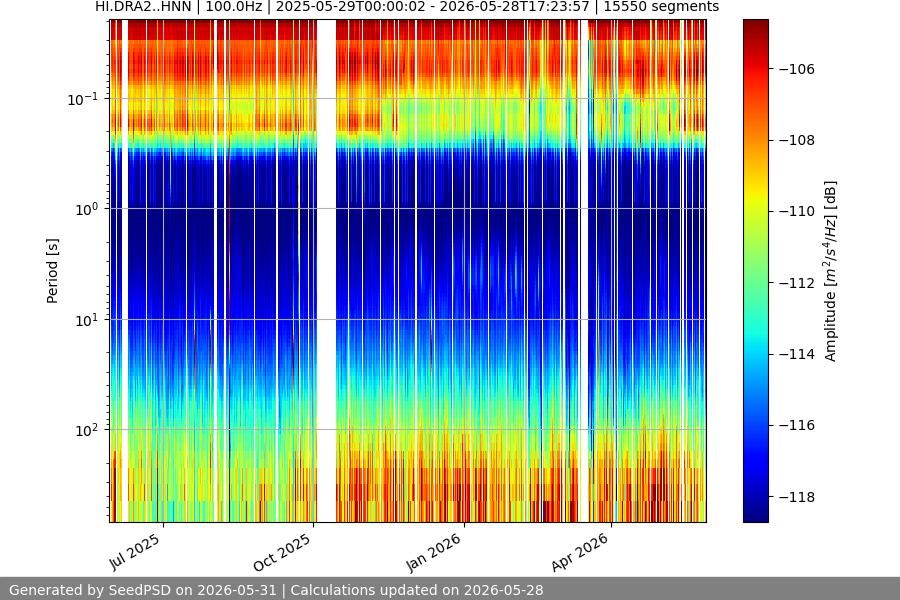Click the footer text 'Generated by SeedPSD'

tap(89, 590)
